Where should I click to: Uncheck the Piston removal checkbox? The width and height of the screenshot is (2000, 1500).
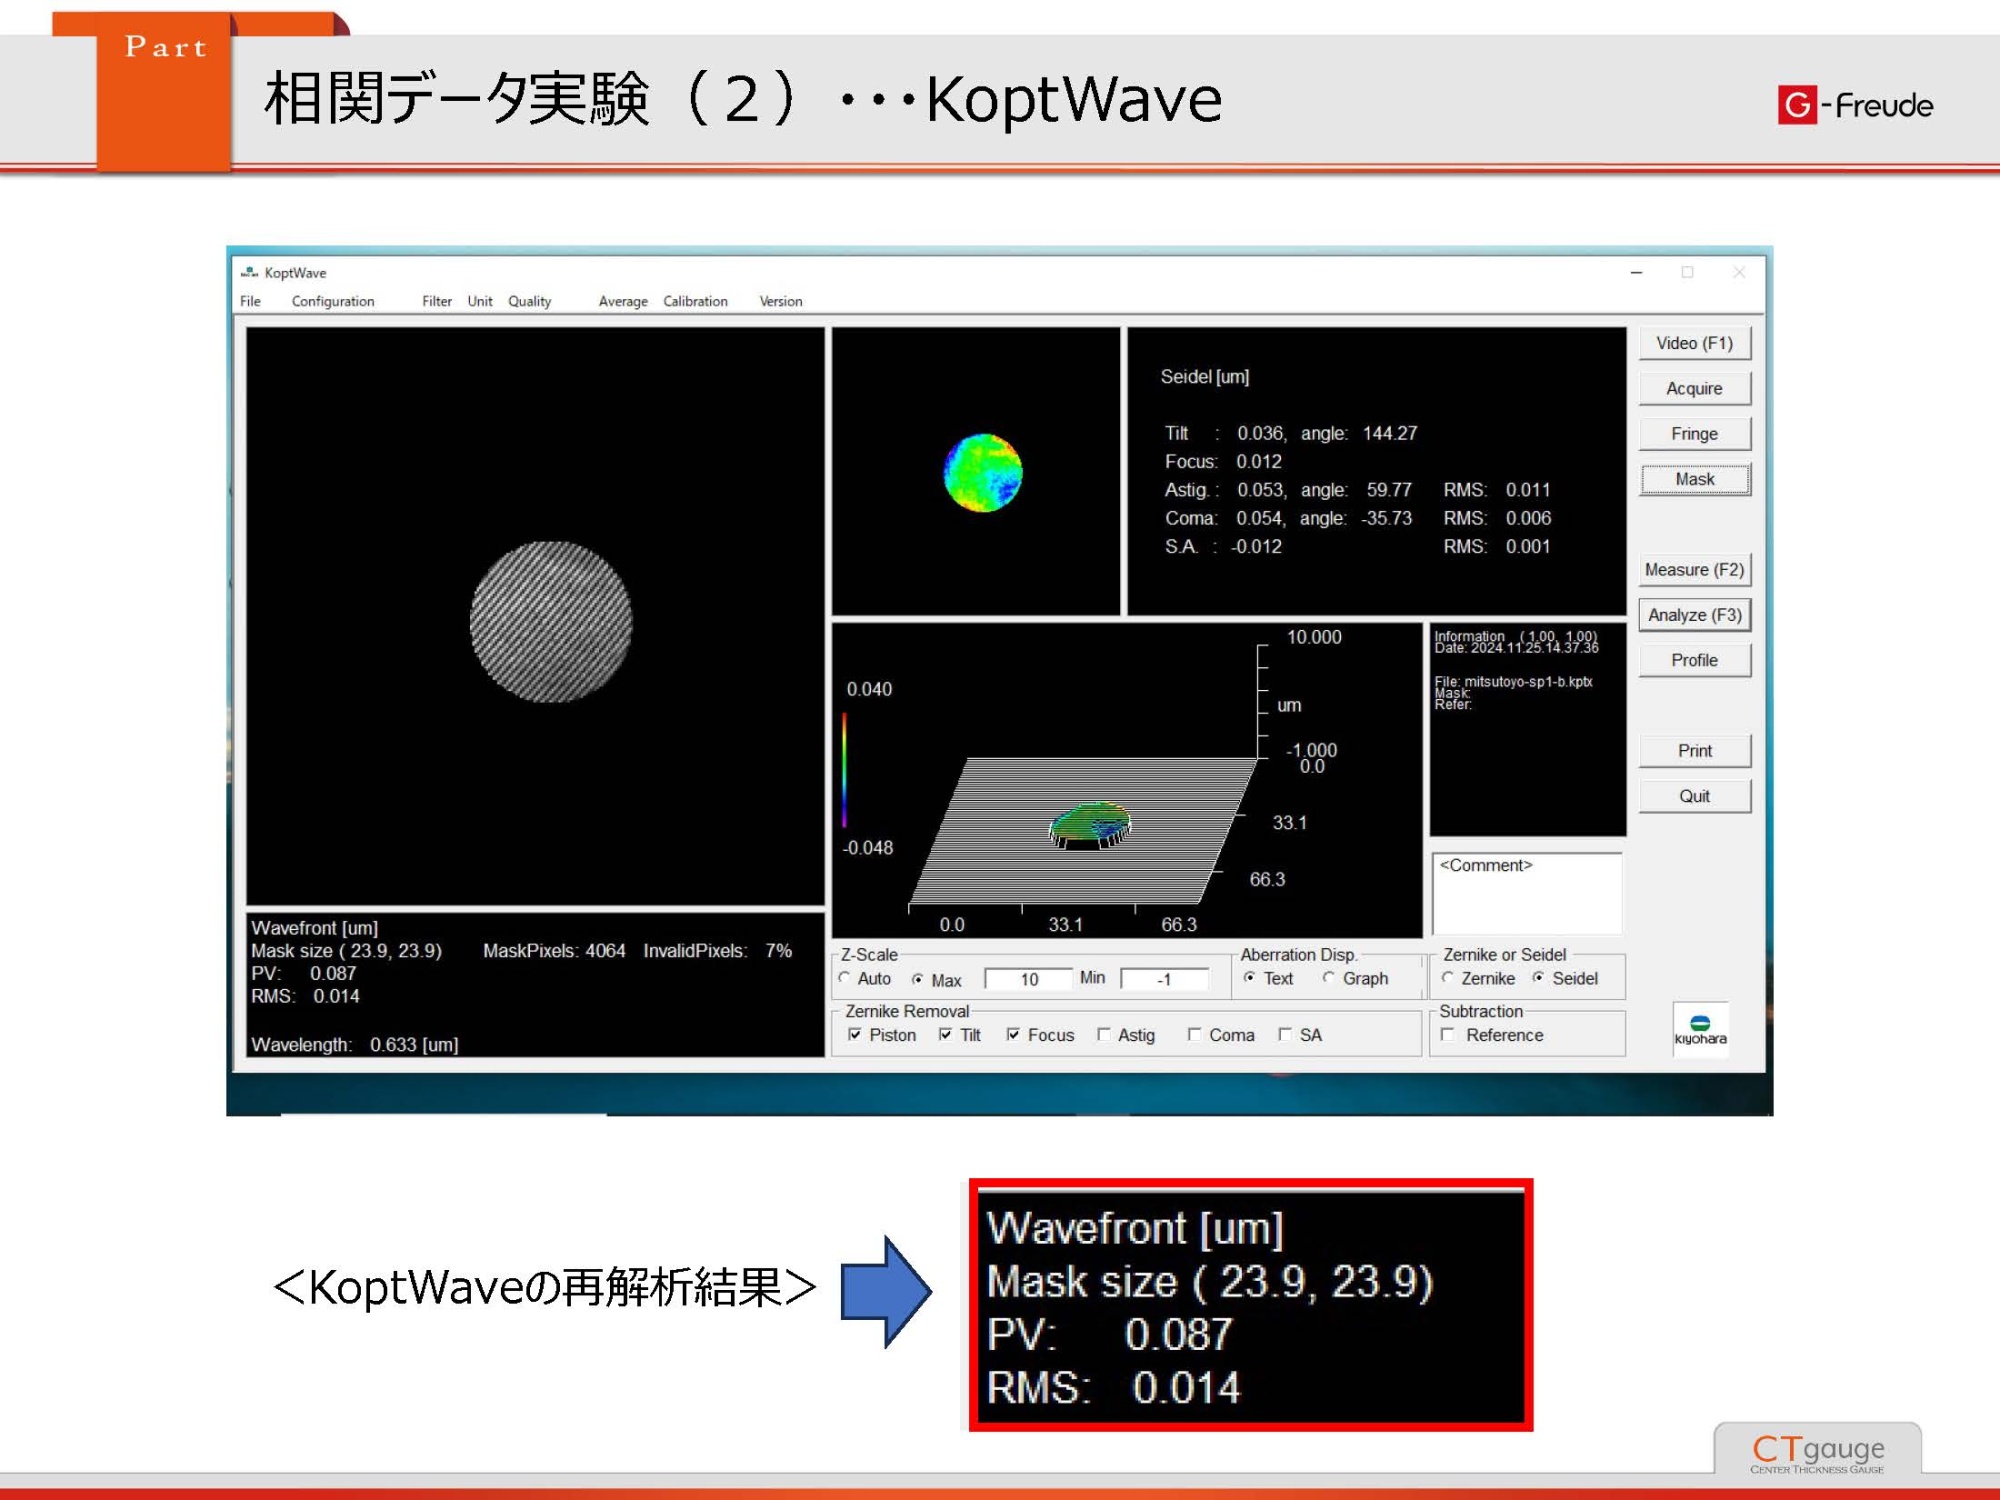tap(855, 1035)
